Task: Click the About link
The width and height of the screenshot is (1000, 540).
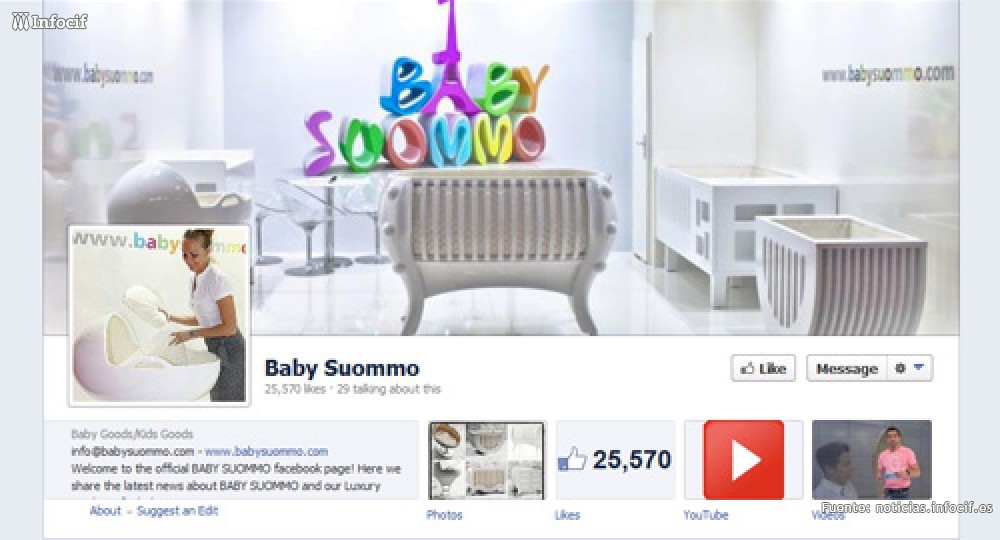Action: click(x=105, y=511)
